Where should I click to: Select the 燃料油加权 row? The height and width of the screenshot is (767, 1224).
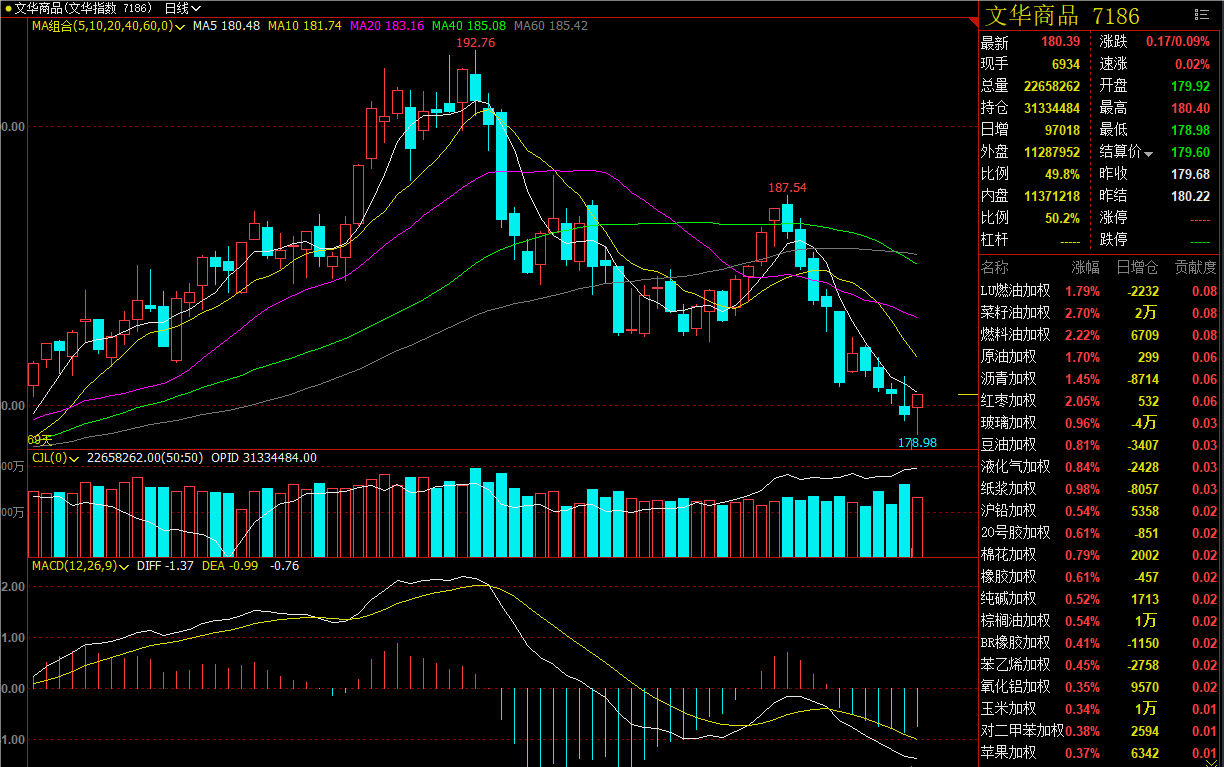[x=1099, y=335]
